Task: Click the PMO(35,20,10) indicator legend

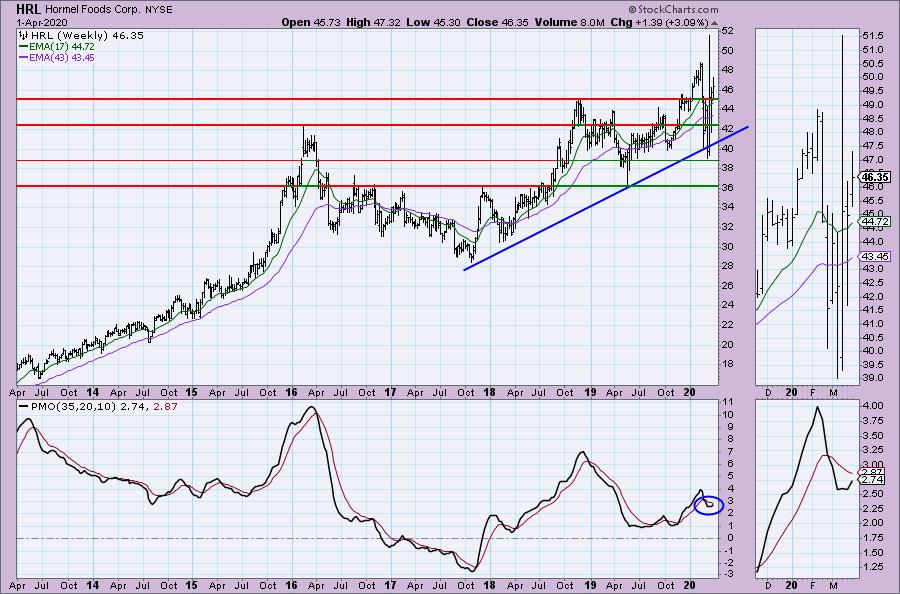Action: click(x=98, y=406)
